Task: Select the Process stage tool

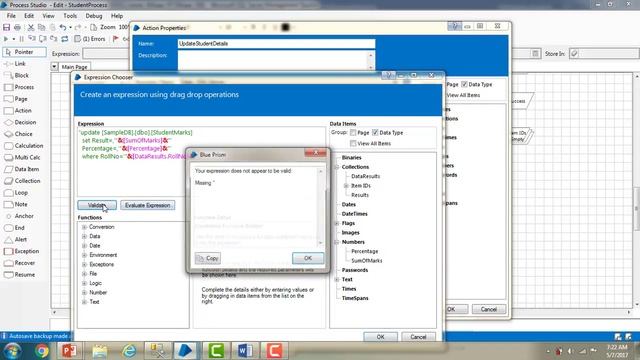Action: 24,87
